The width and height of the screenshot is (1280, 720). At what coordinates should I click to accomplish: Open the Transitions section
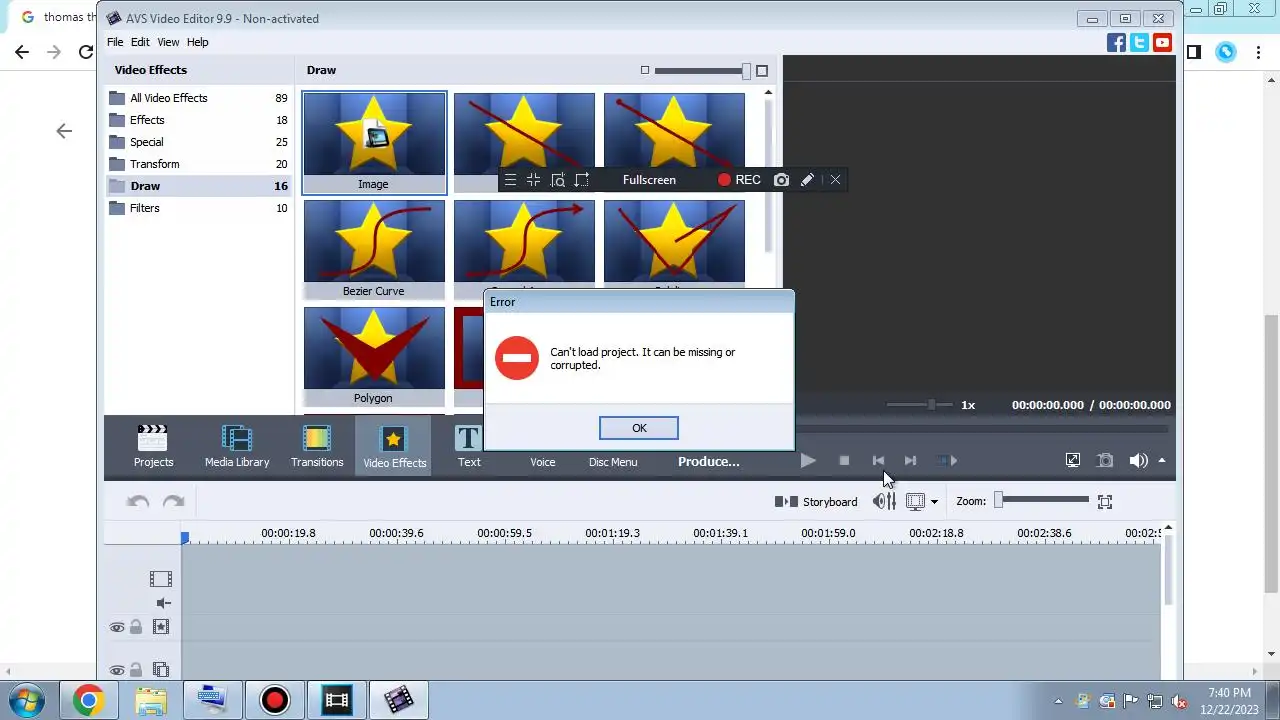(x=317, y=446)
